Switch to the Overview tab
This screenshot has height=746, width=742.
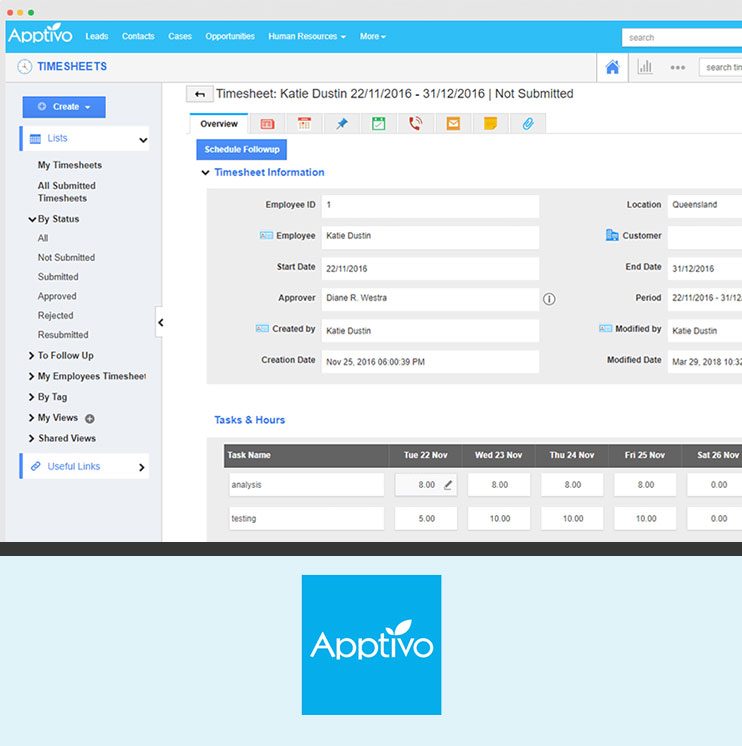click(x=219, y=124)
